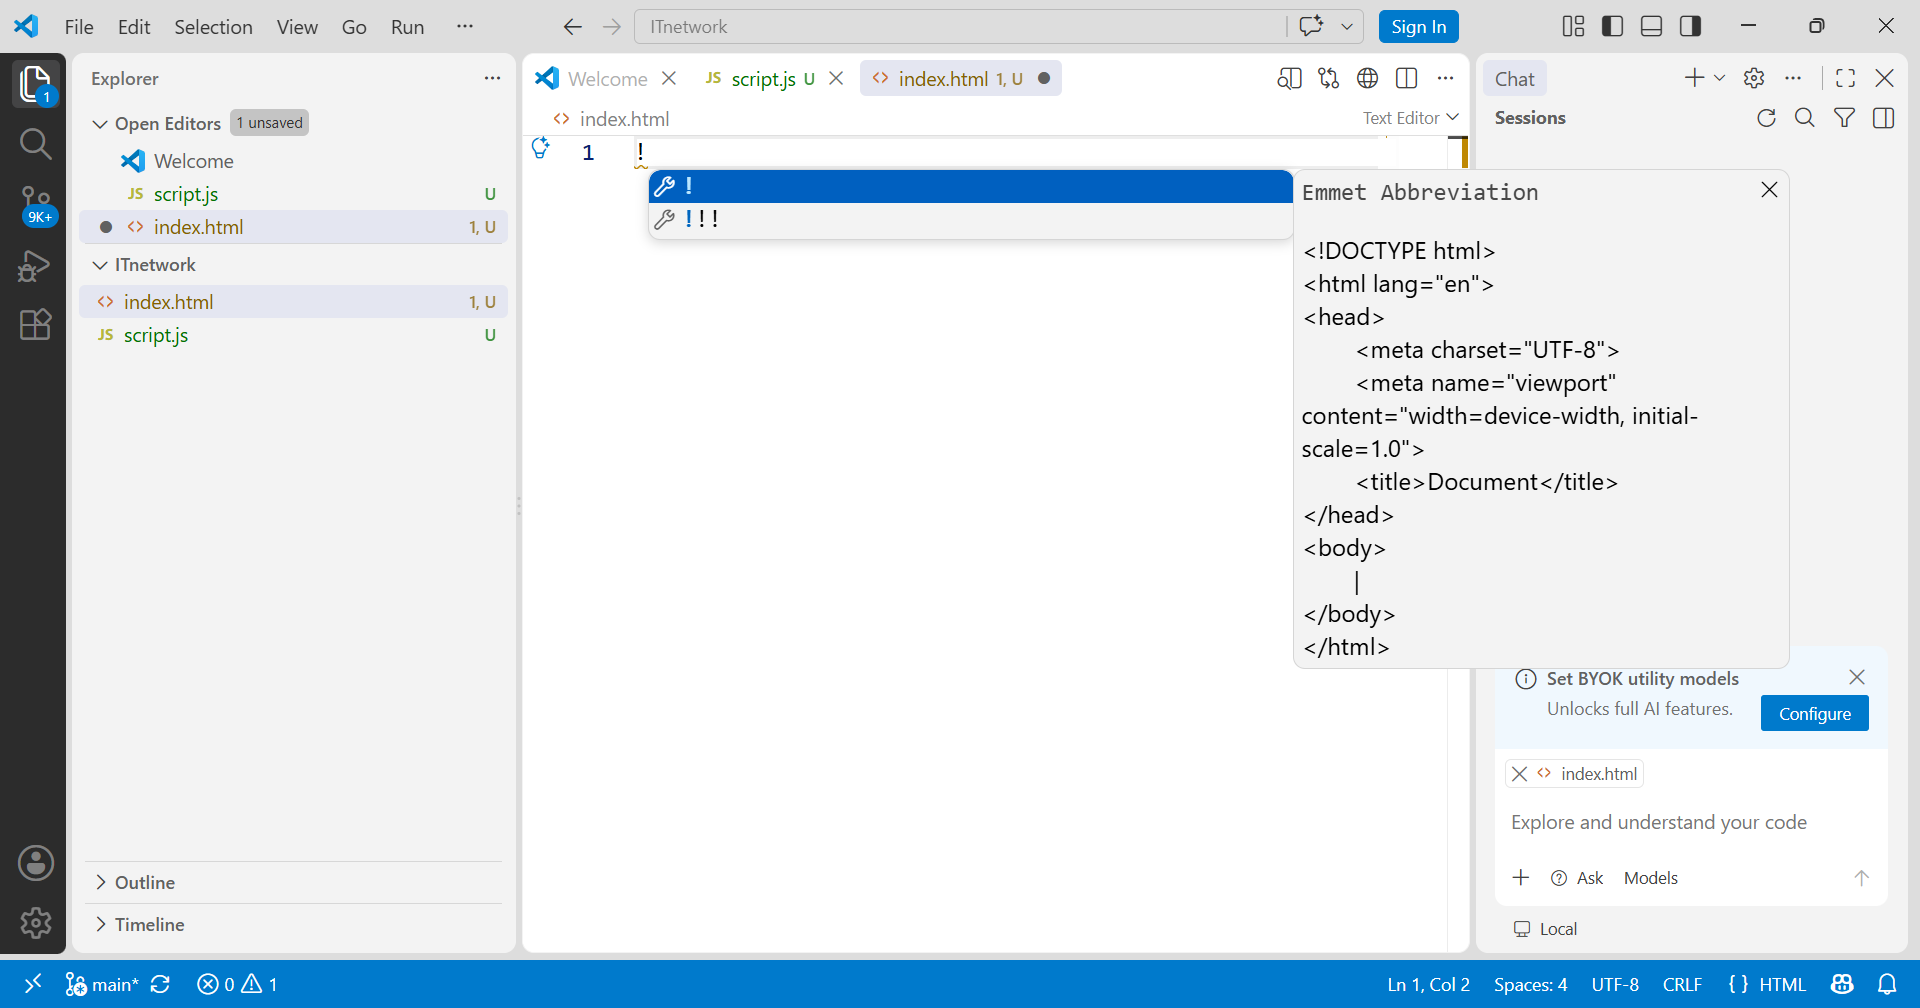
Task: Toggle sessions side panel visibility
Action: (x=1883, y=118)
